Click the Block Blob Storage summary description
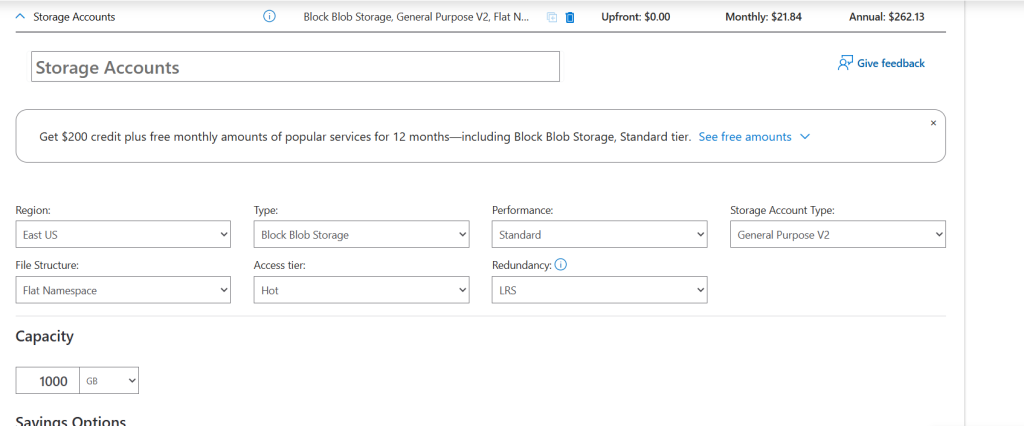Image resolution: width=1024 pixels, height=426 pixels. point(416,17)
